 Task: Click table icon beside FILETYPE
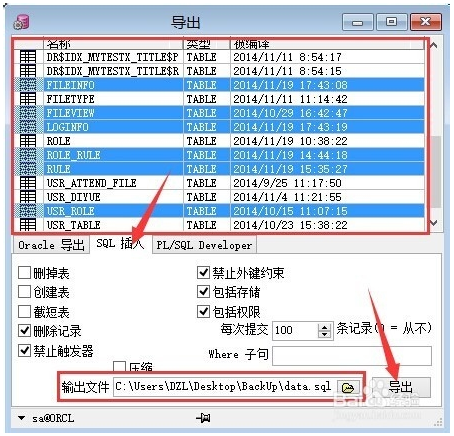pos(28,99)
